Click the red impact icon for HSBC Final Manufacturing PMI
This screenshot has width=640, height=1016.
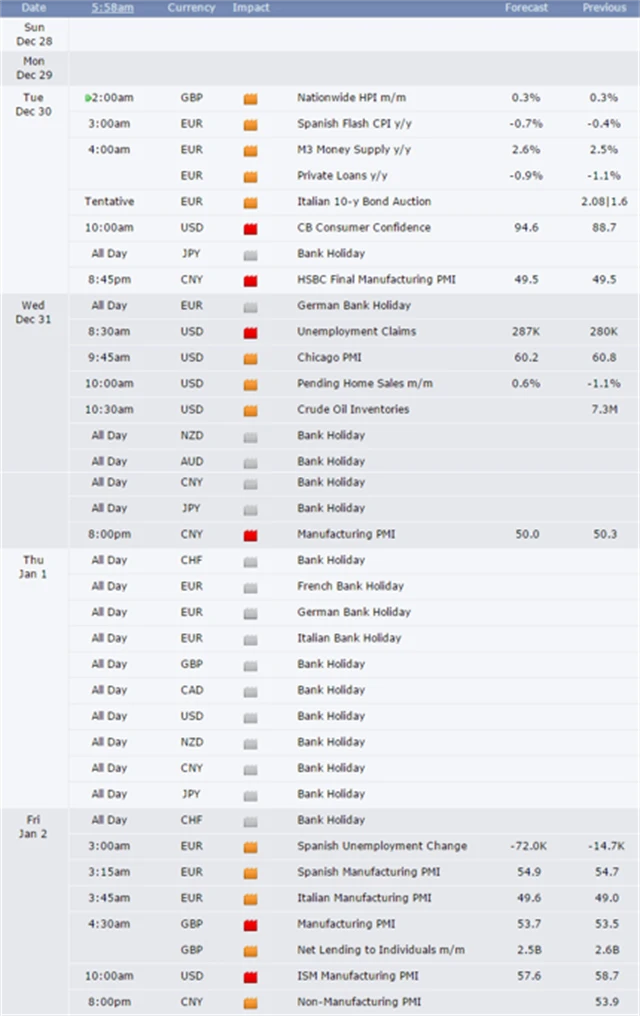tap(250, 280)
